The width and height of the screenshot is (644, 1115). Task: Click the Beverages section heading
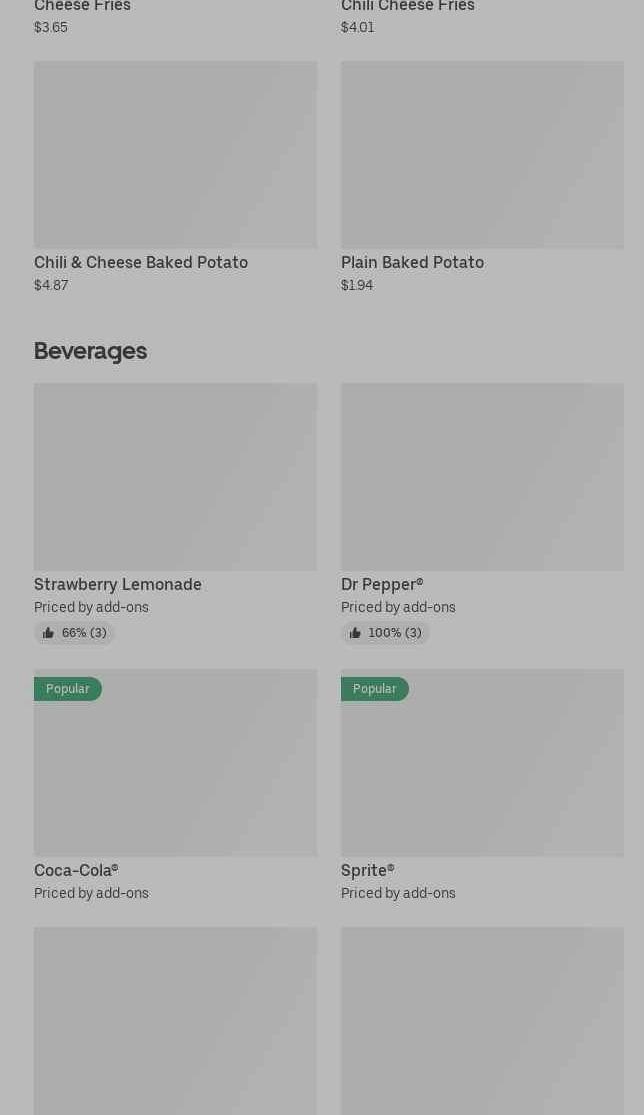[90, 351]
